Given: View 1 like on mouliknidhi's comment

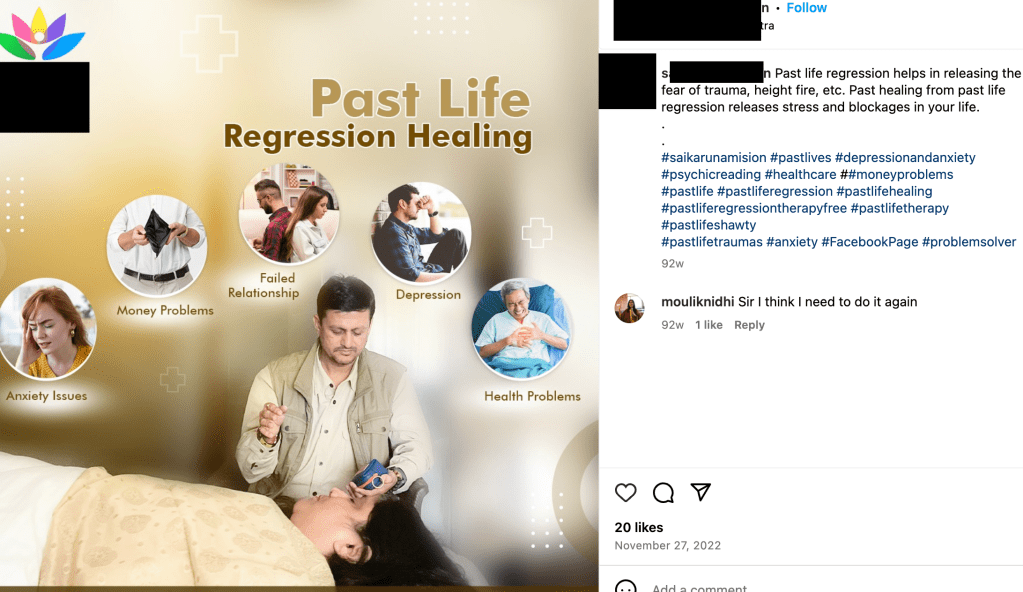Looking at the screenshot, I should click(709, 325).
